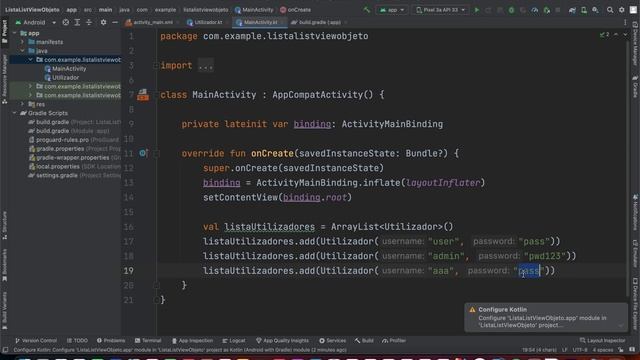
Task: Collapse the java folder node
Action: coord(23,51)
